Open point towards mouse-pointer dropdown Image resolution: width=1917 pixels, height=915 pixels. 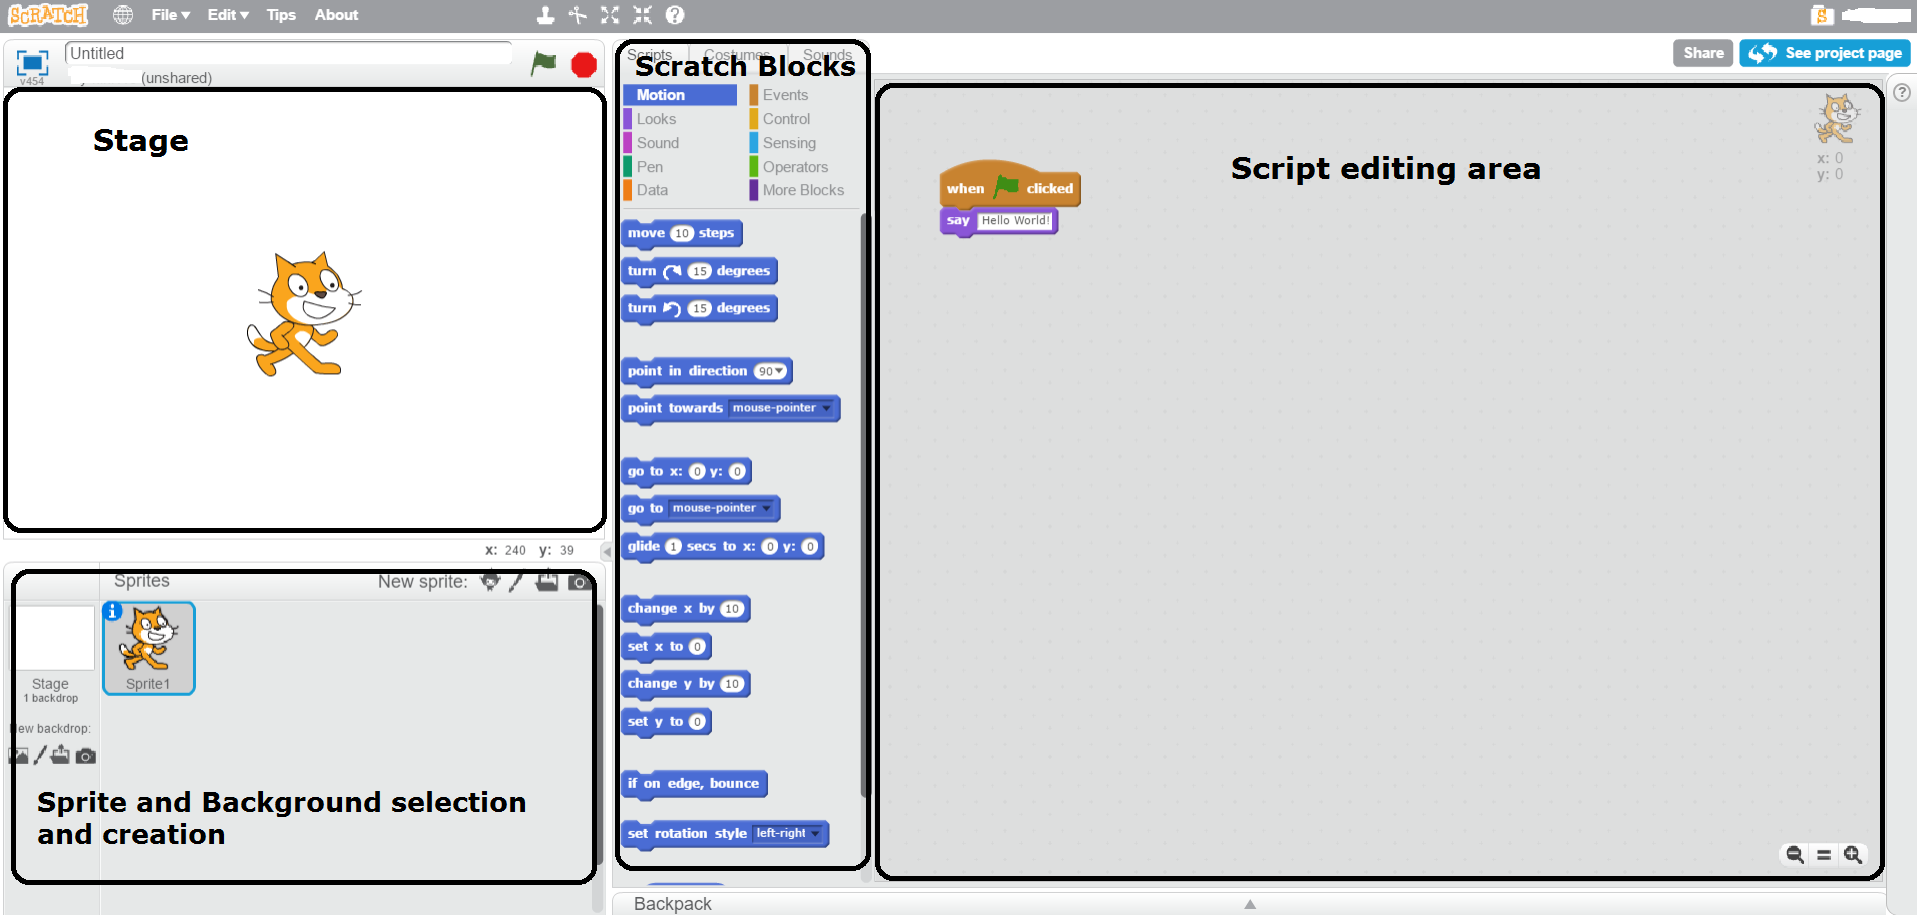point(827,408)
